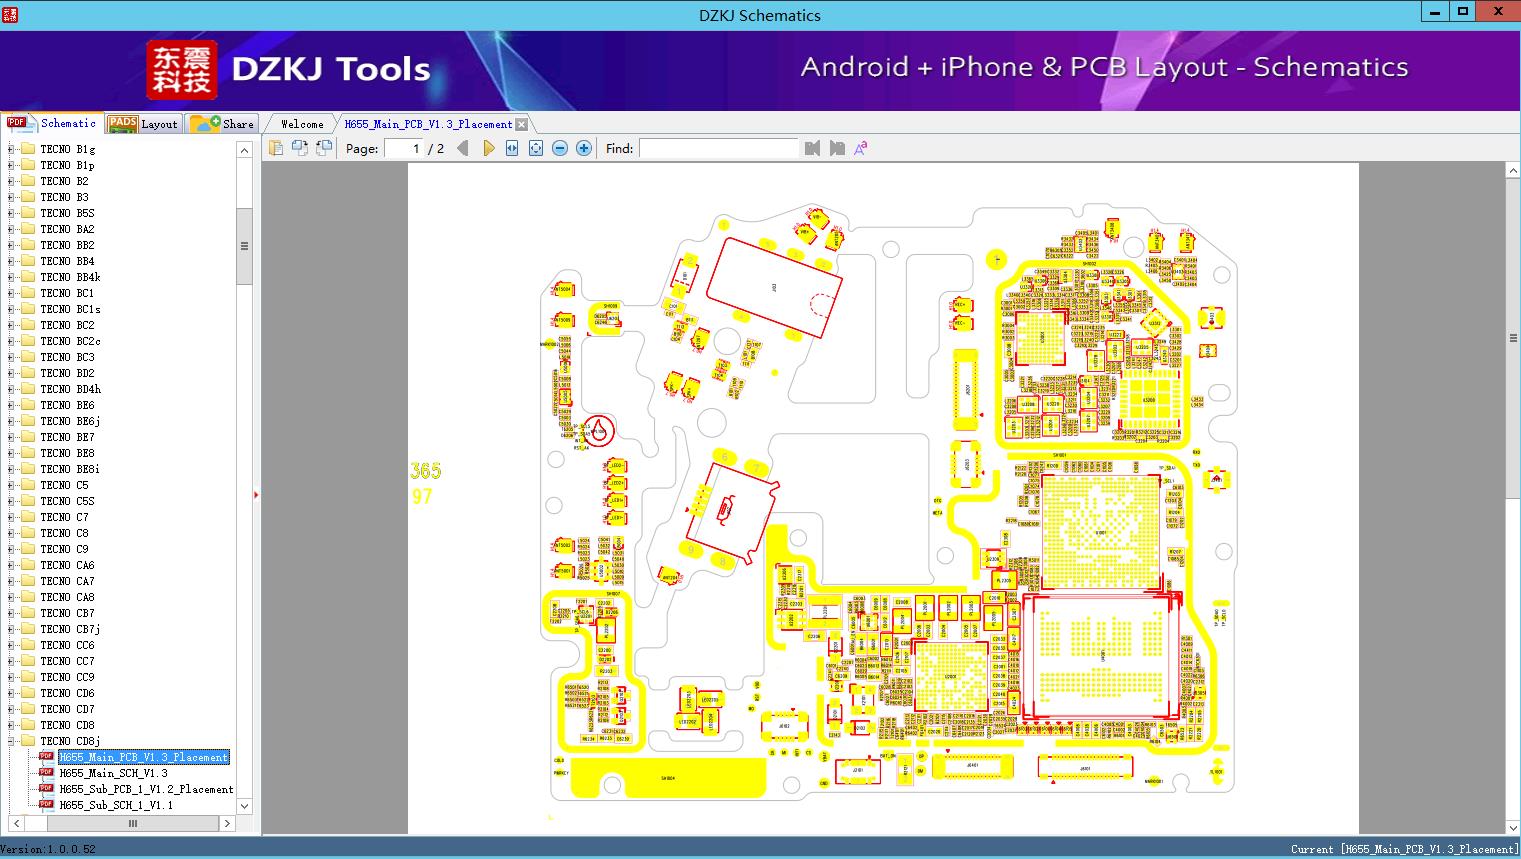This screenshot has height=859, width=1521.
Task: Click the find next icon
Action: (x=837, y=148)
